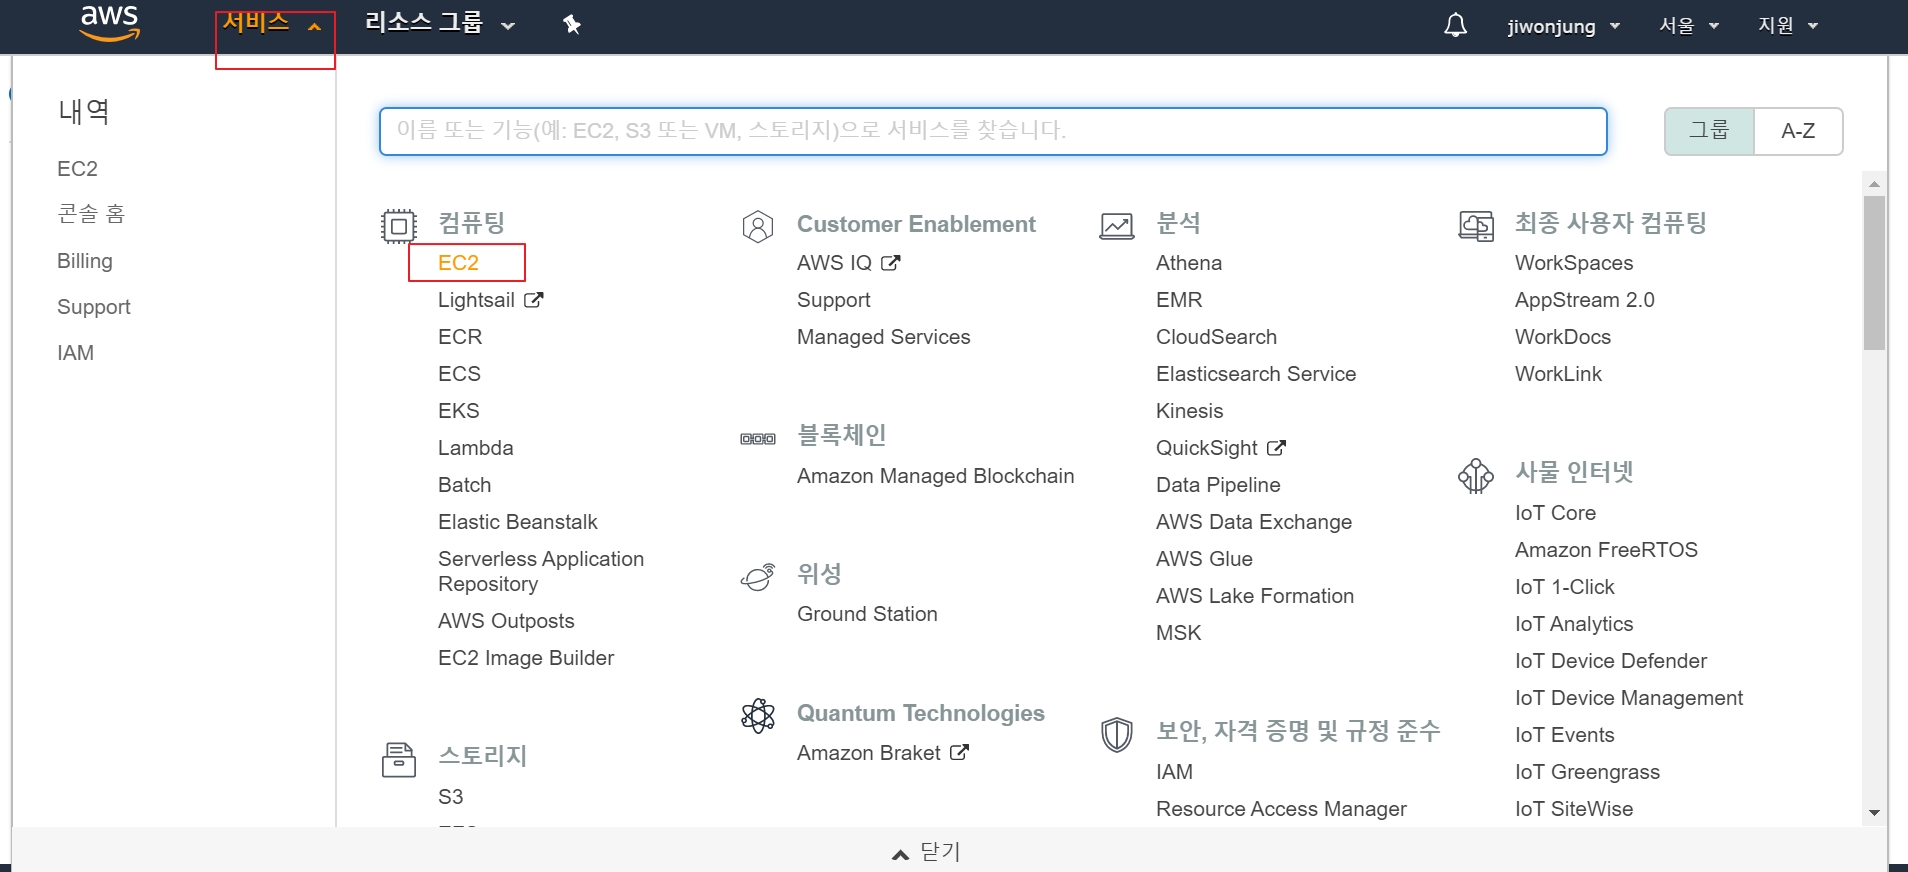
Task: Click the 닫기 close menu button
Action: pos(926,852)
